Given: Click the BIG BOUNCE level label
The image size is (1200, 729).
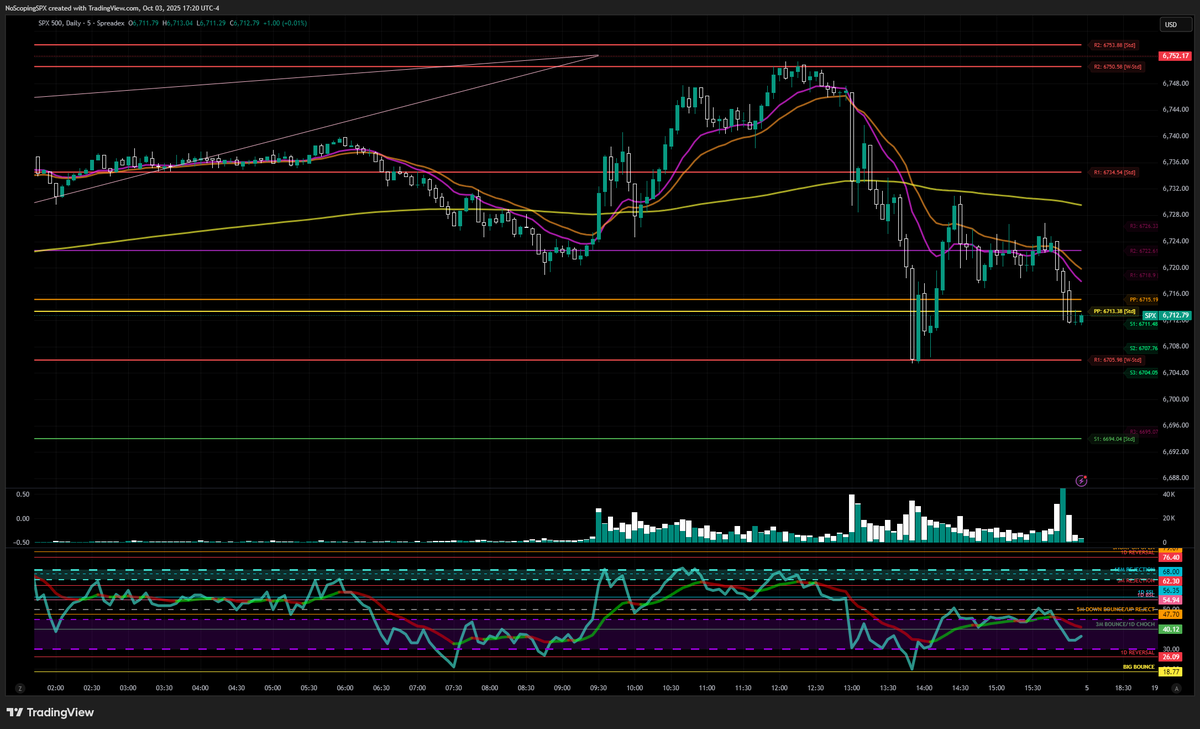Looking at the screenshot, I should [1140, 665].
